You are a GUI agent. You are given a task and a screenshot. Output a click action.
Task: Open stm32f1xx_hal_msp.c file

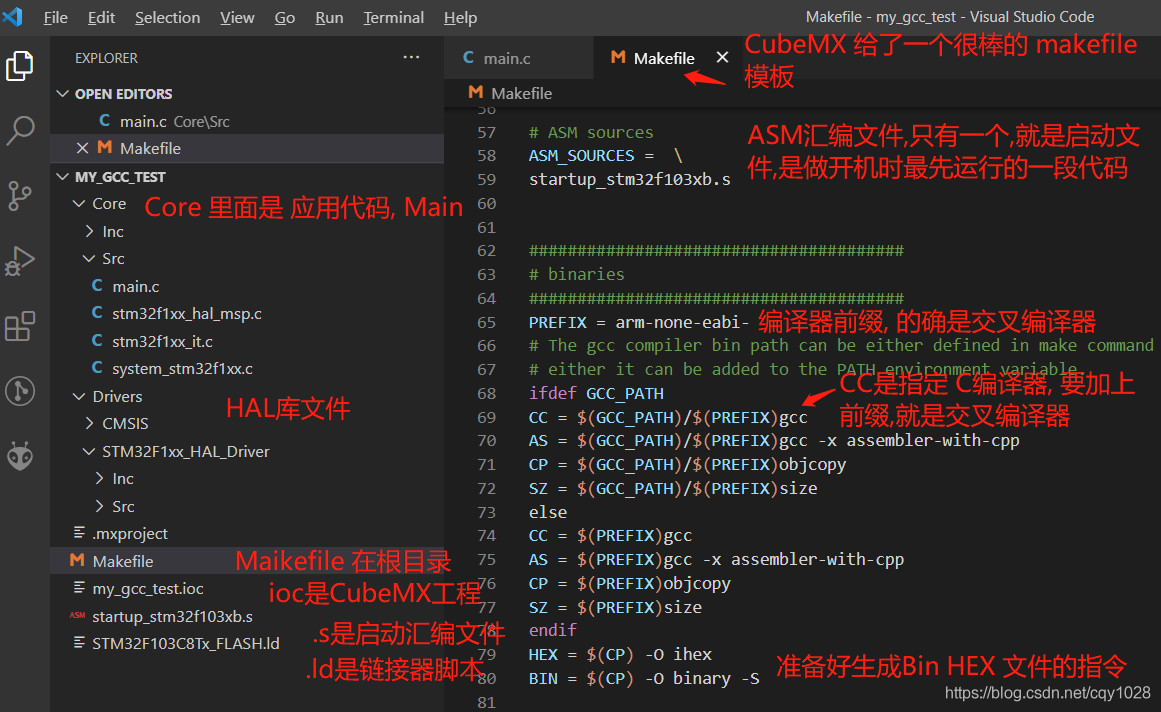tap(187, 314)
